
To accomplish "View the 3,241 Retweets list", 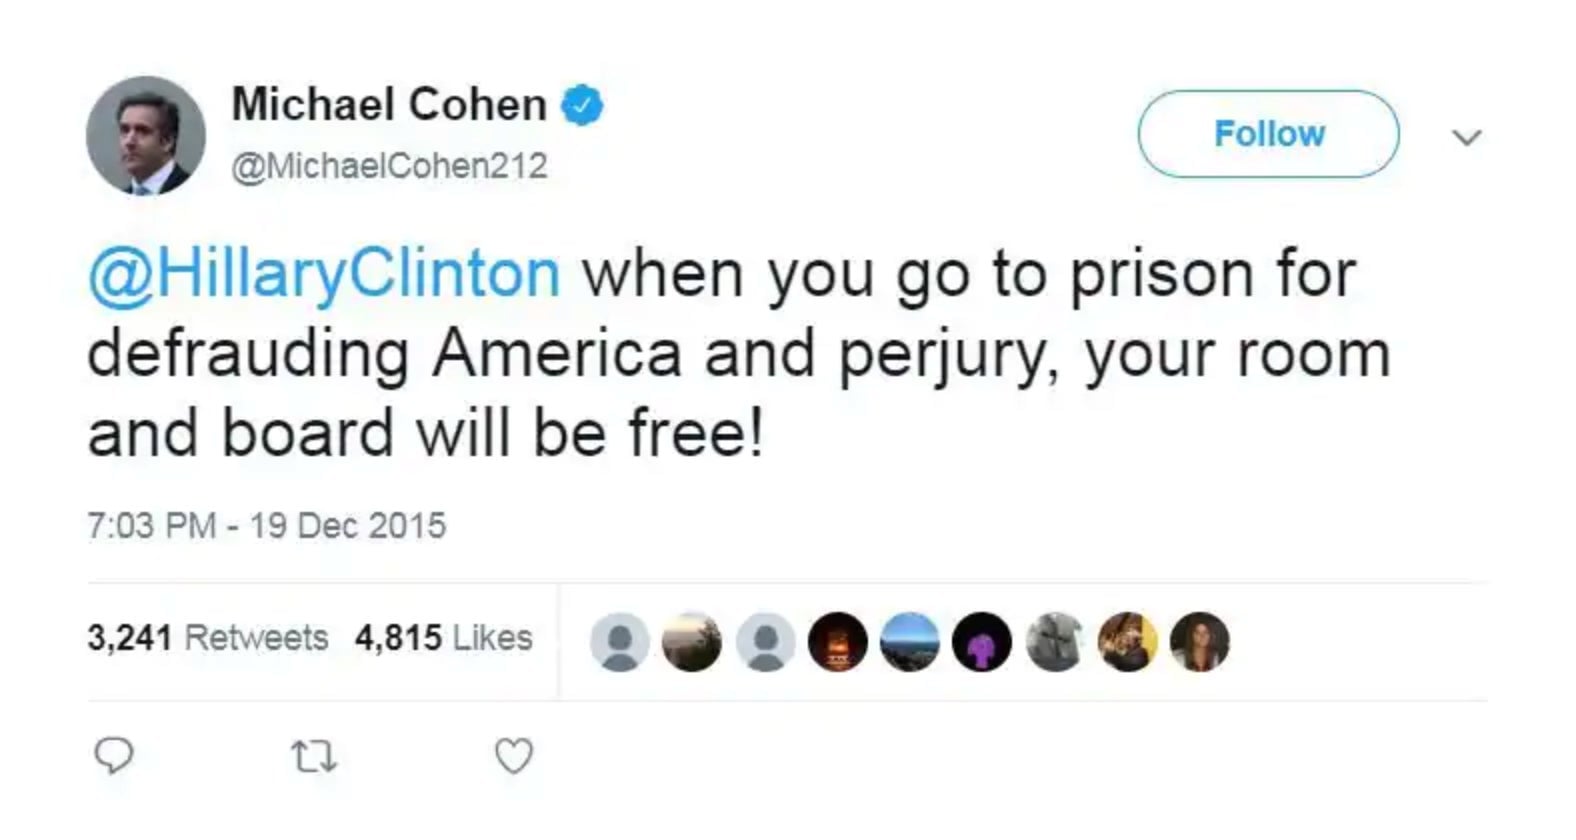I will [x=208, y=638].
